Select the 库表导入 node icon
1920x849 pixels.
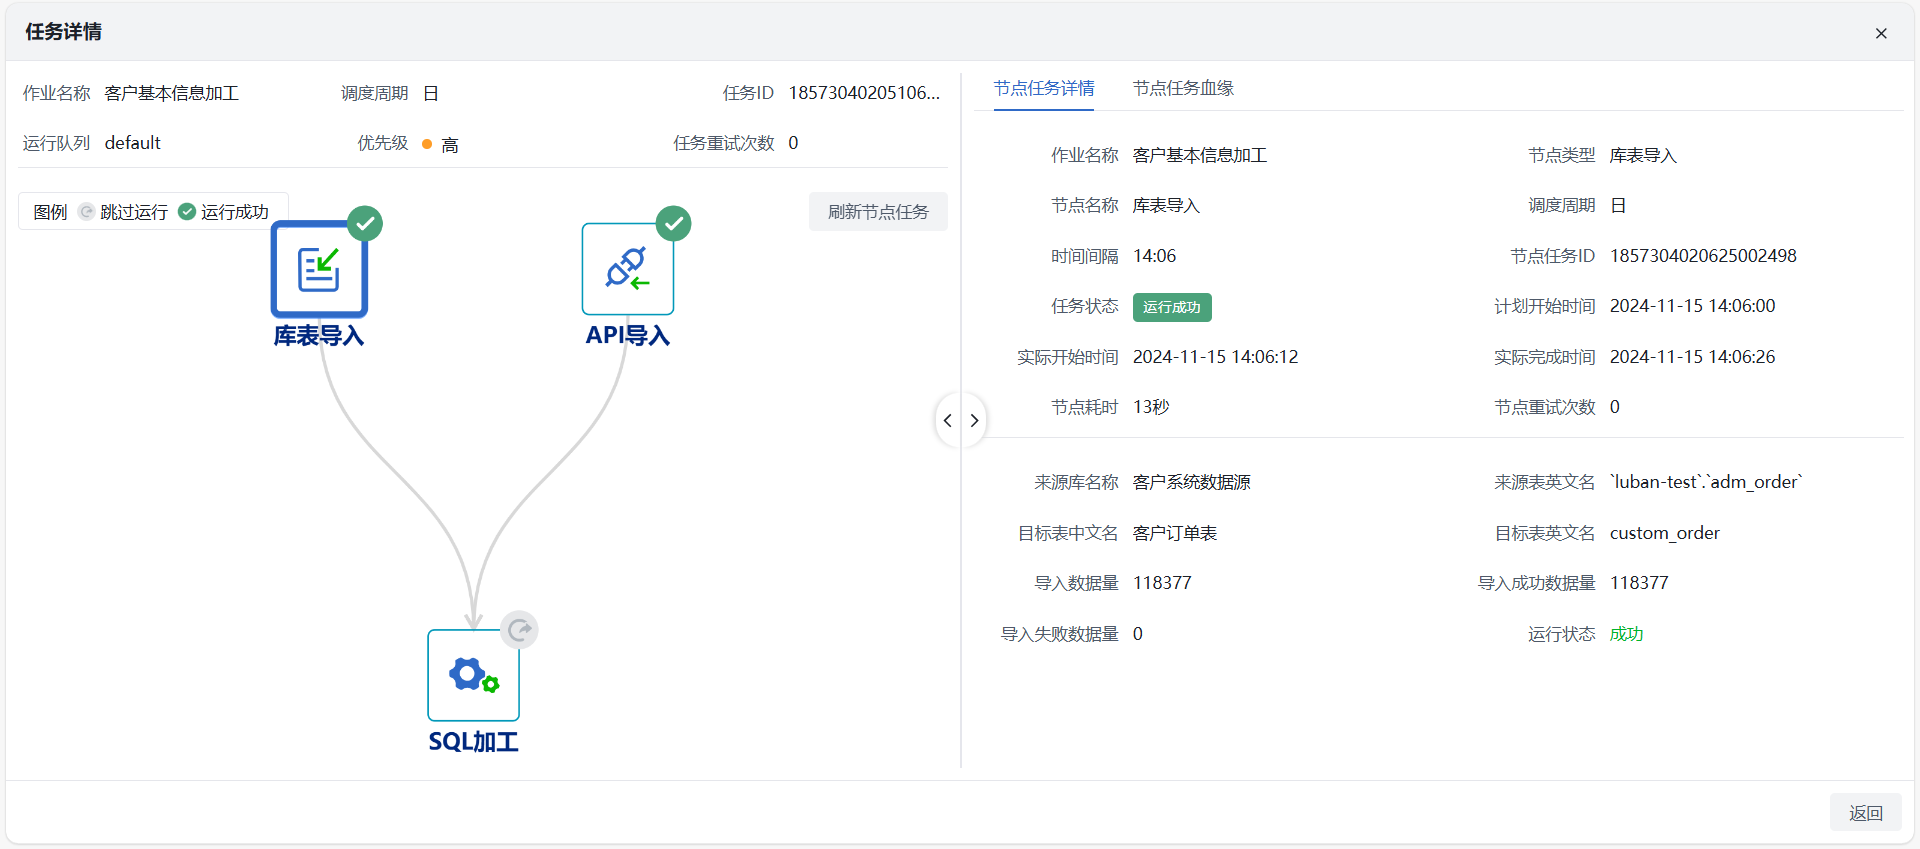(x=319, y=269)
